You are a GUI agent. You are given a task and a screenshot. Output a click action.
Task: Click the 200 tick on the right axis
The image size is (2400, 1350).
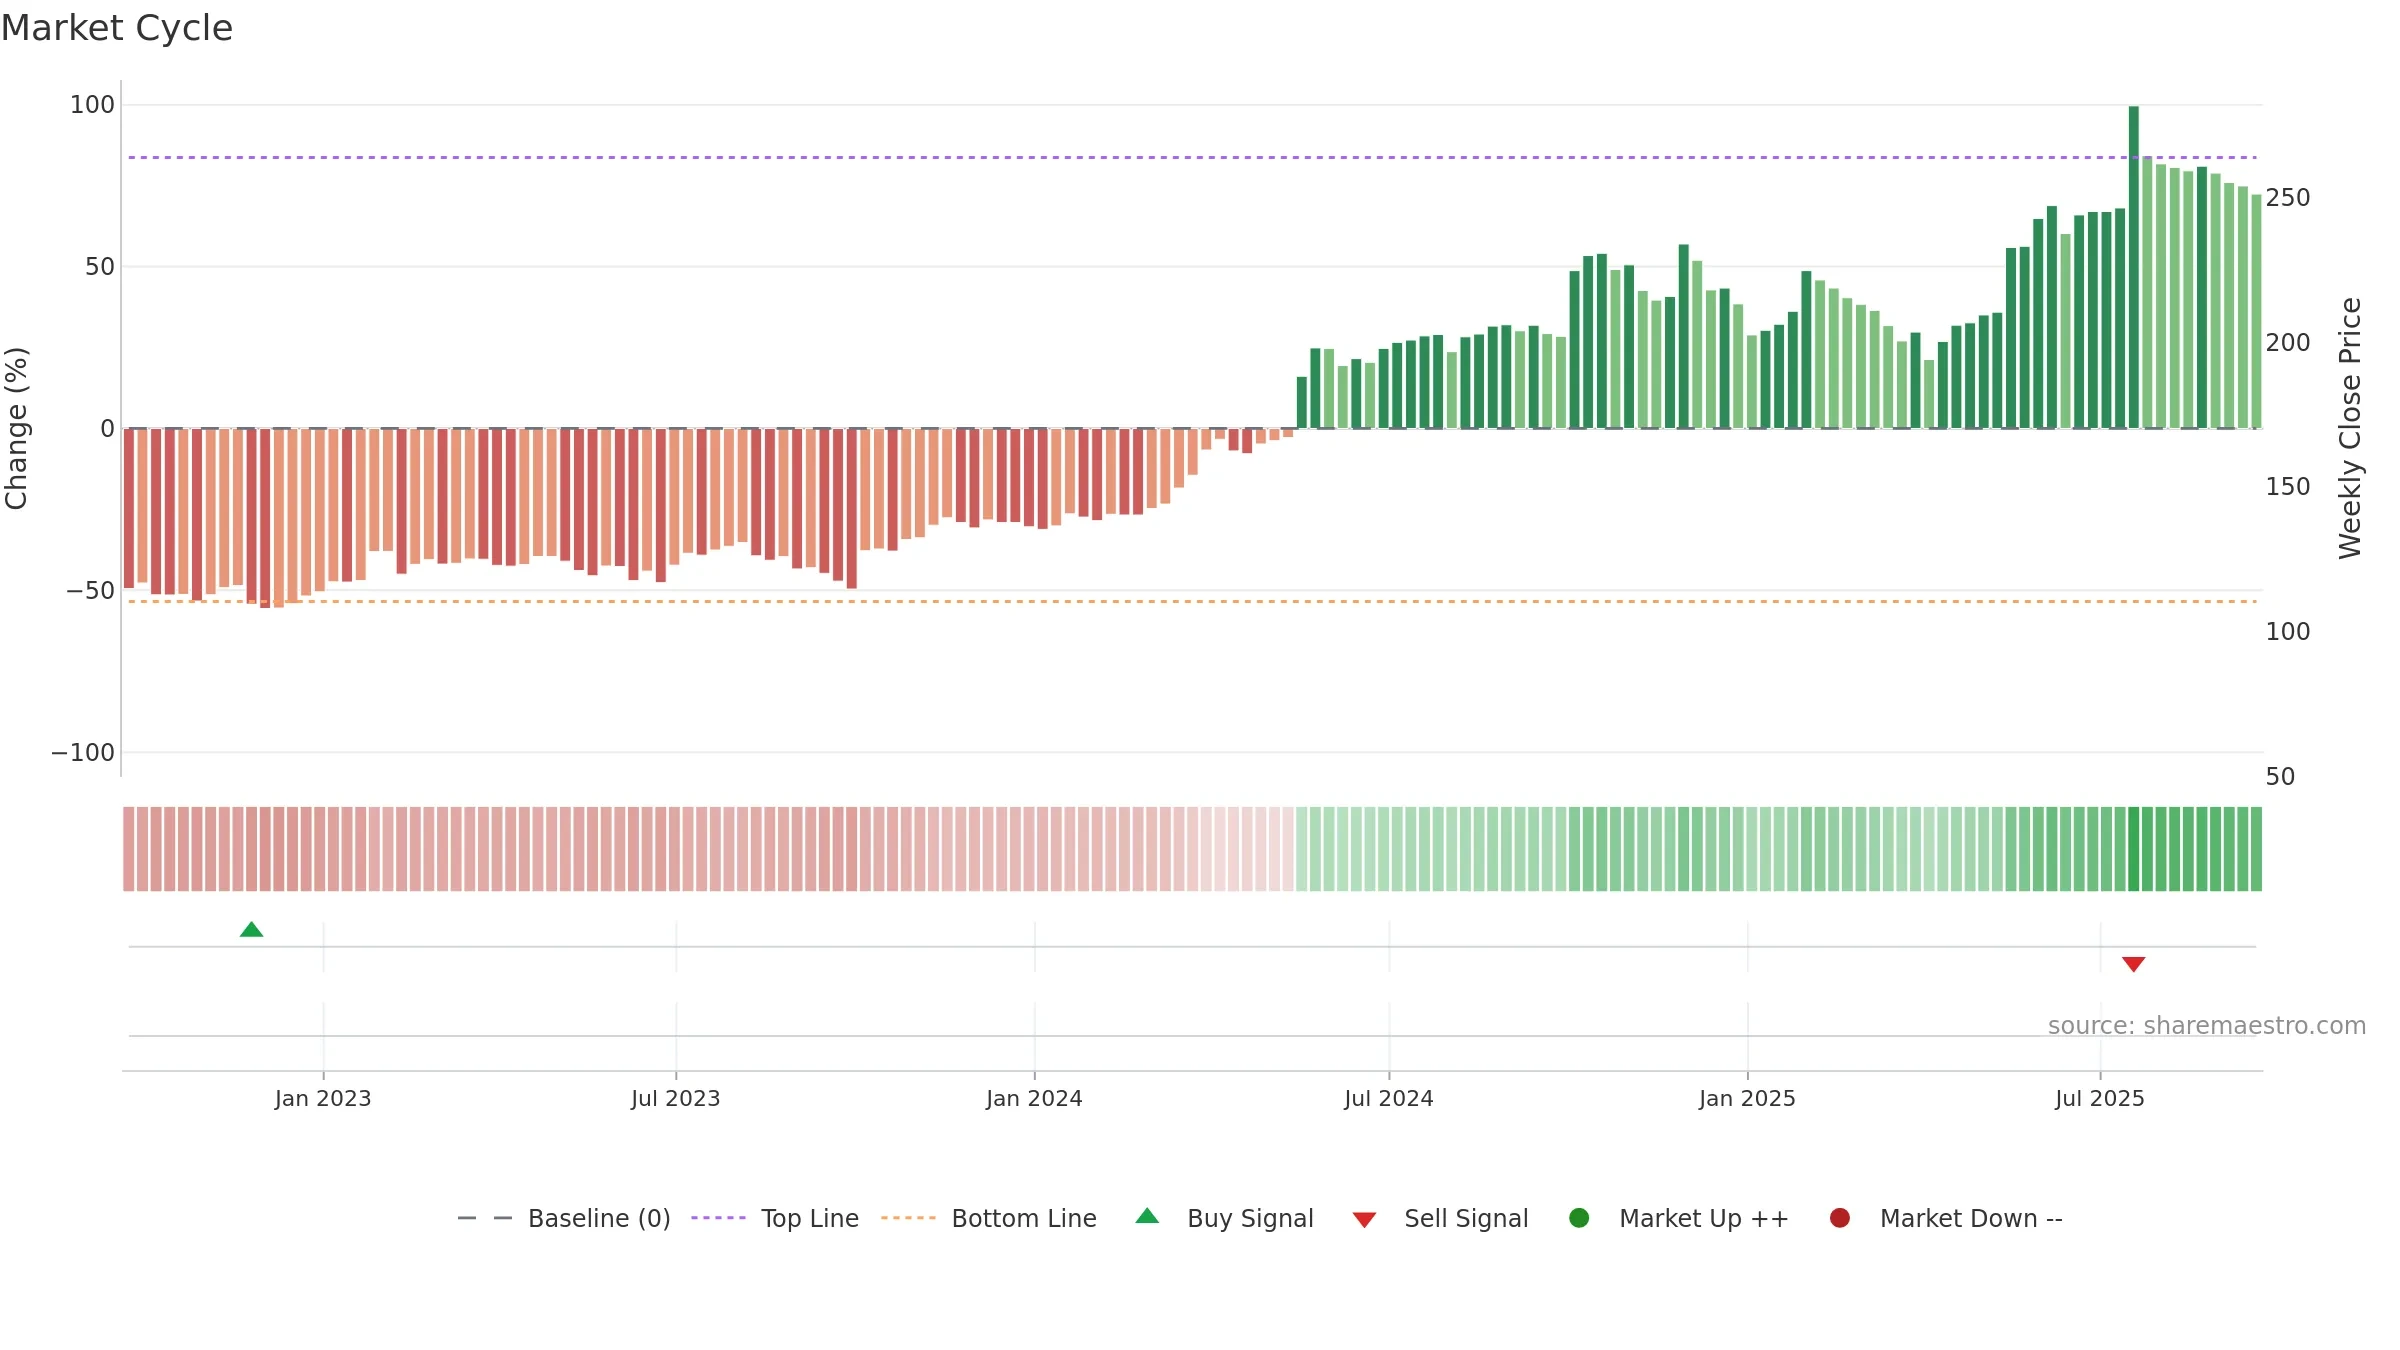pos(2288,343)
